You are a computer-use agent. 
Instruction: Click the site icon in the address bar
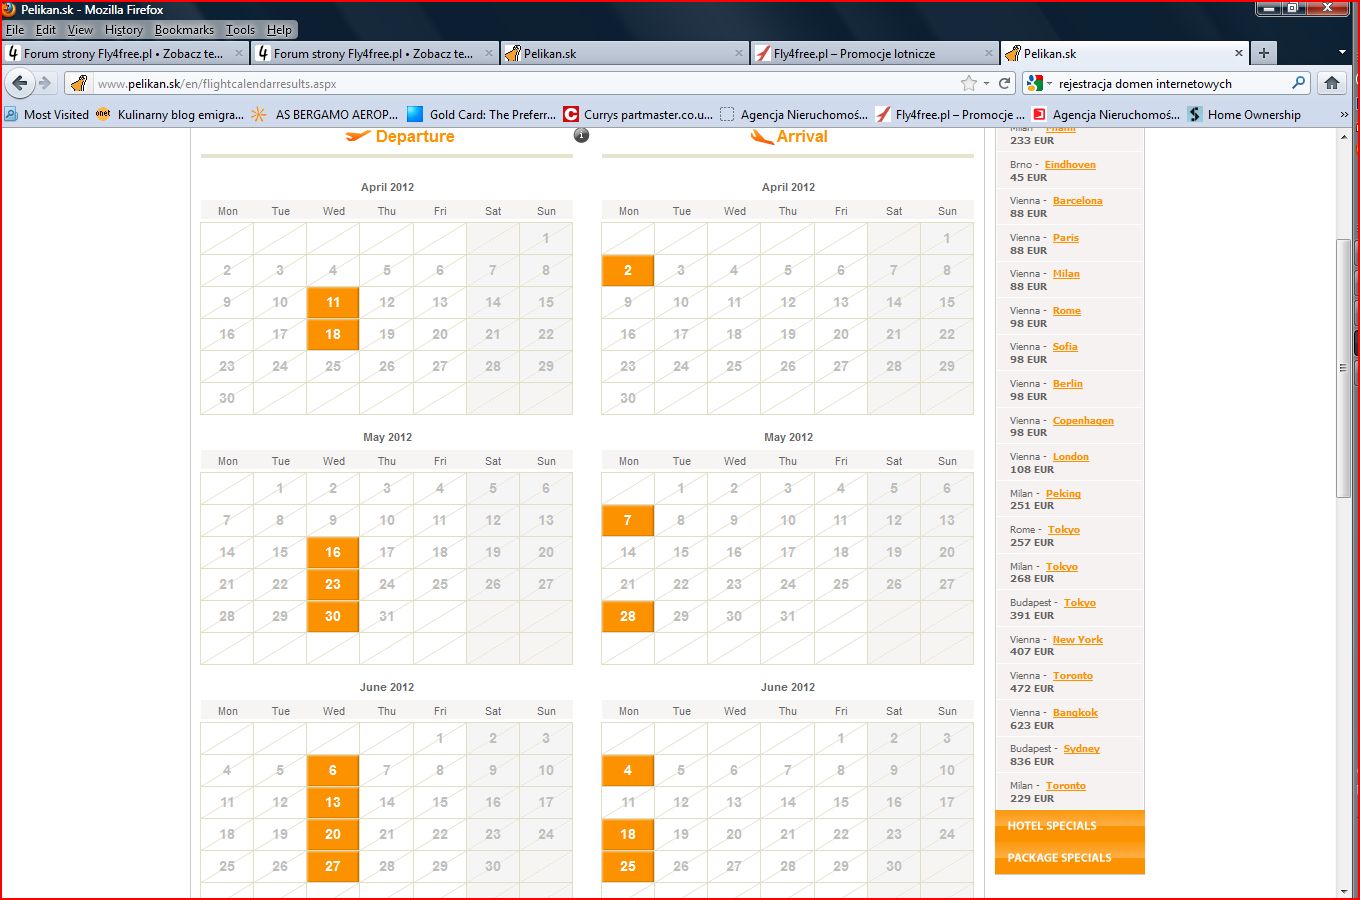[80, 83]
